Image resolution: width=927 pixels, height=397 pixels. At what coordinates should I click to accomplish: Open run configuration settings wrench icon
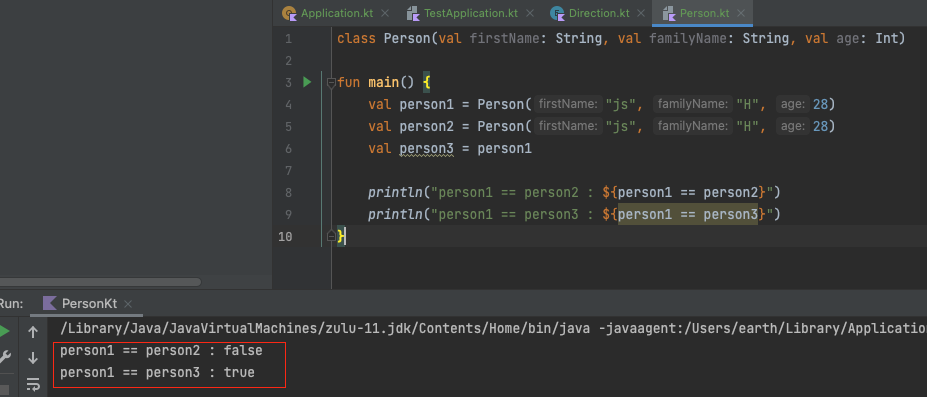[5, 357]
